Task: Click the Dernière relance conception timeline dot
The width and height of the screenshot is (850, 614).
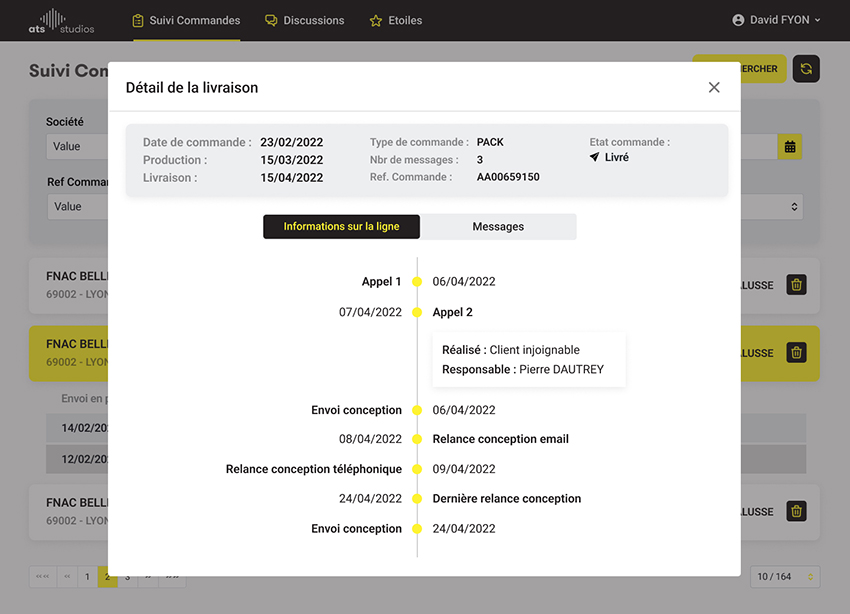Action: coord(417,499)
